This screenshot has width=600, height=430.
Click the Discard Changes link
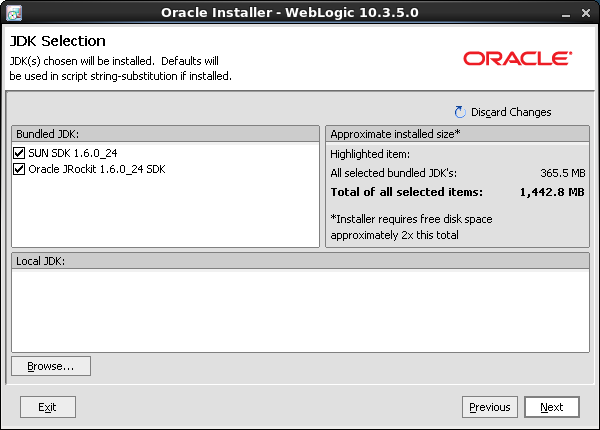click(511, 112)
